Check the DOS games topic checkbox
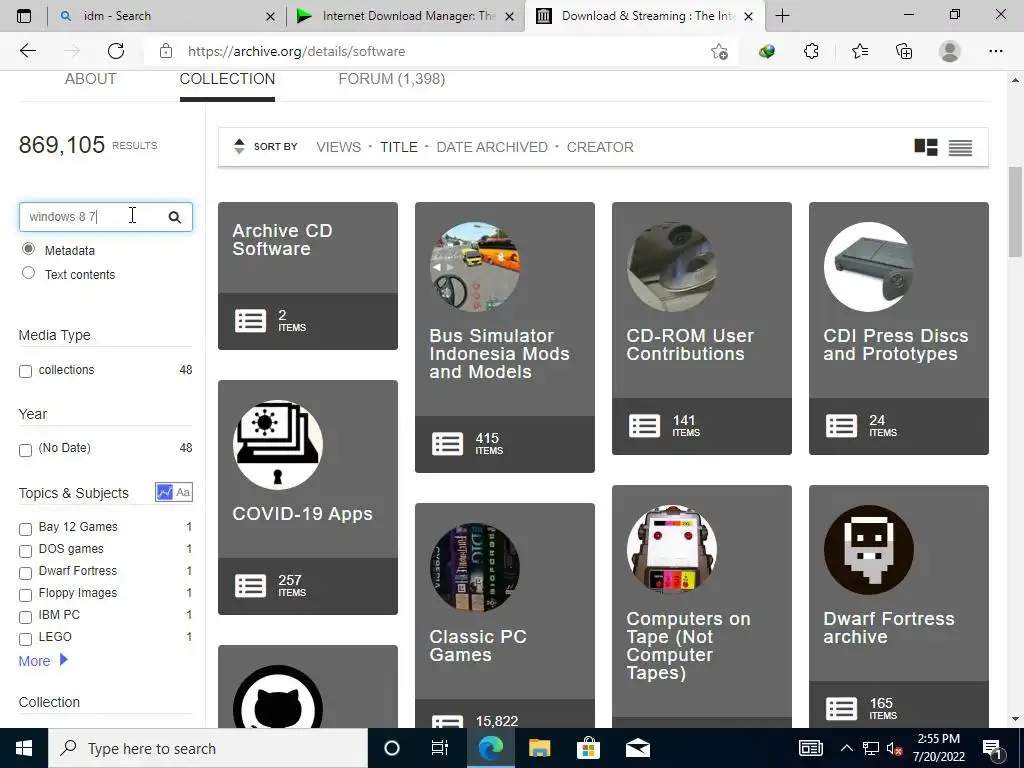The image size is (1024, 768). point(25,551)
